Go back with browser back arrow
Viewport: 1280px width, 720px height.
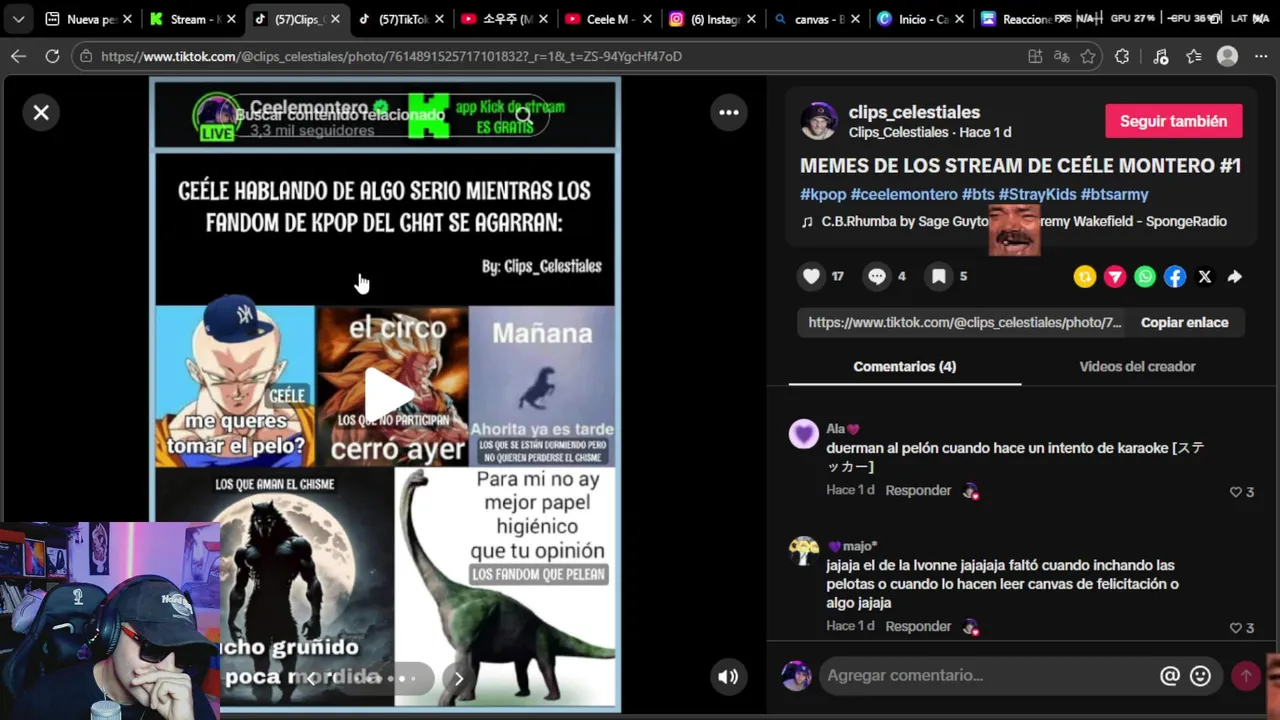[18, 56]
